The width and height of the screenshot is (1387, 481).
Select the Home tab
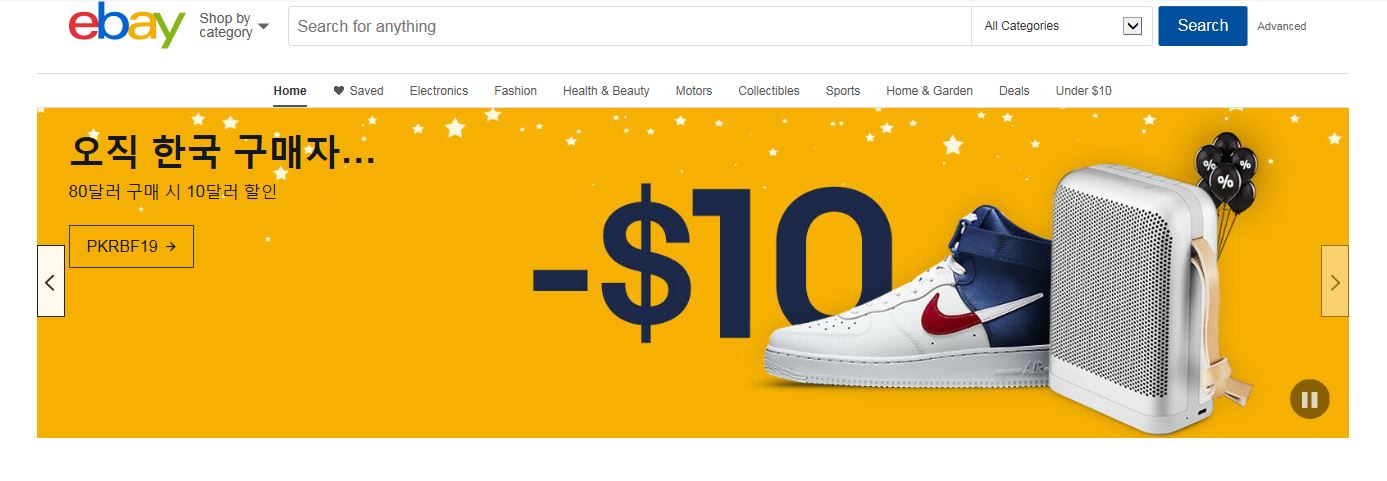tap(290, 91)
